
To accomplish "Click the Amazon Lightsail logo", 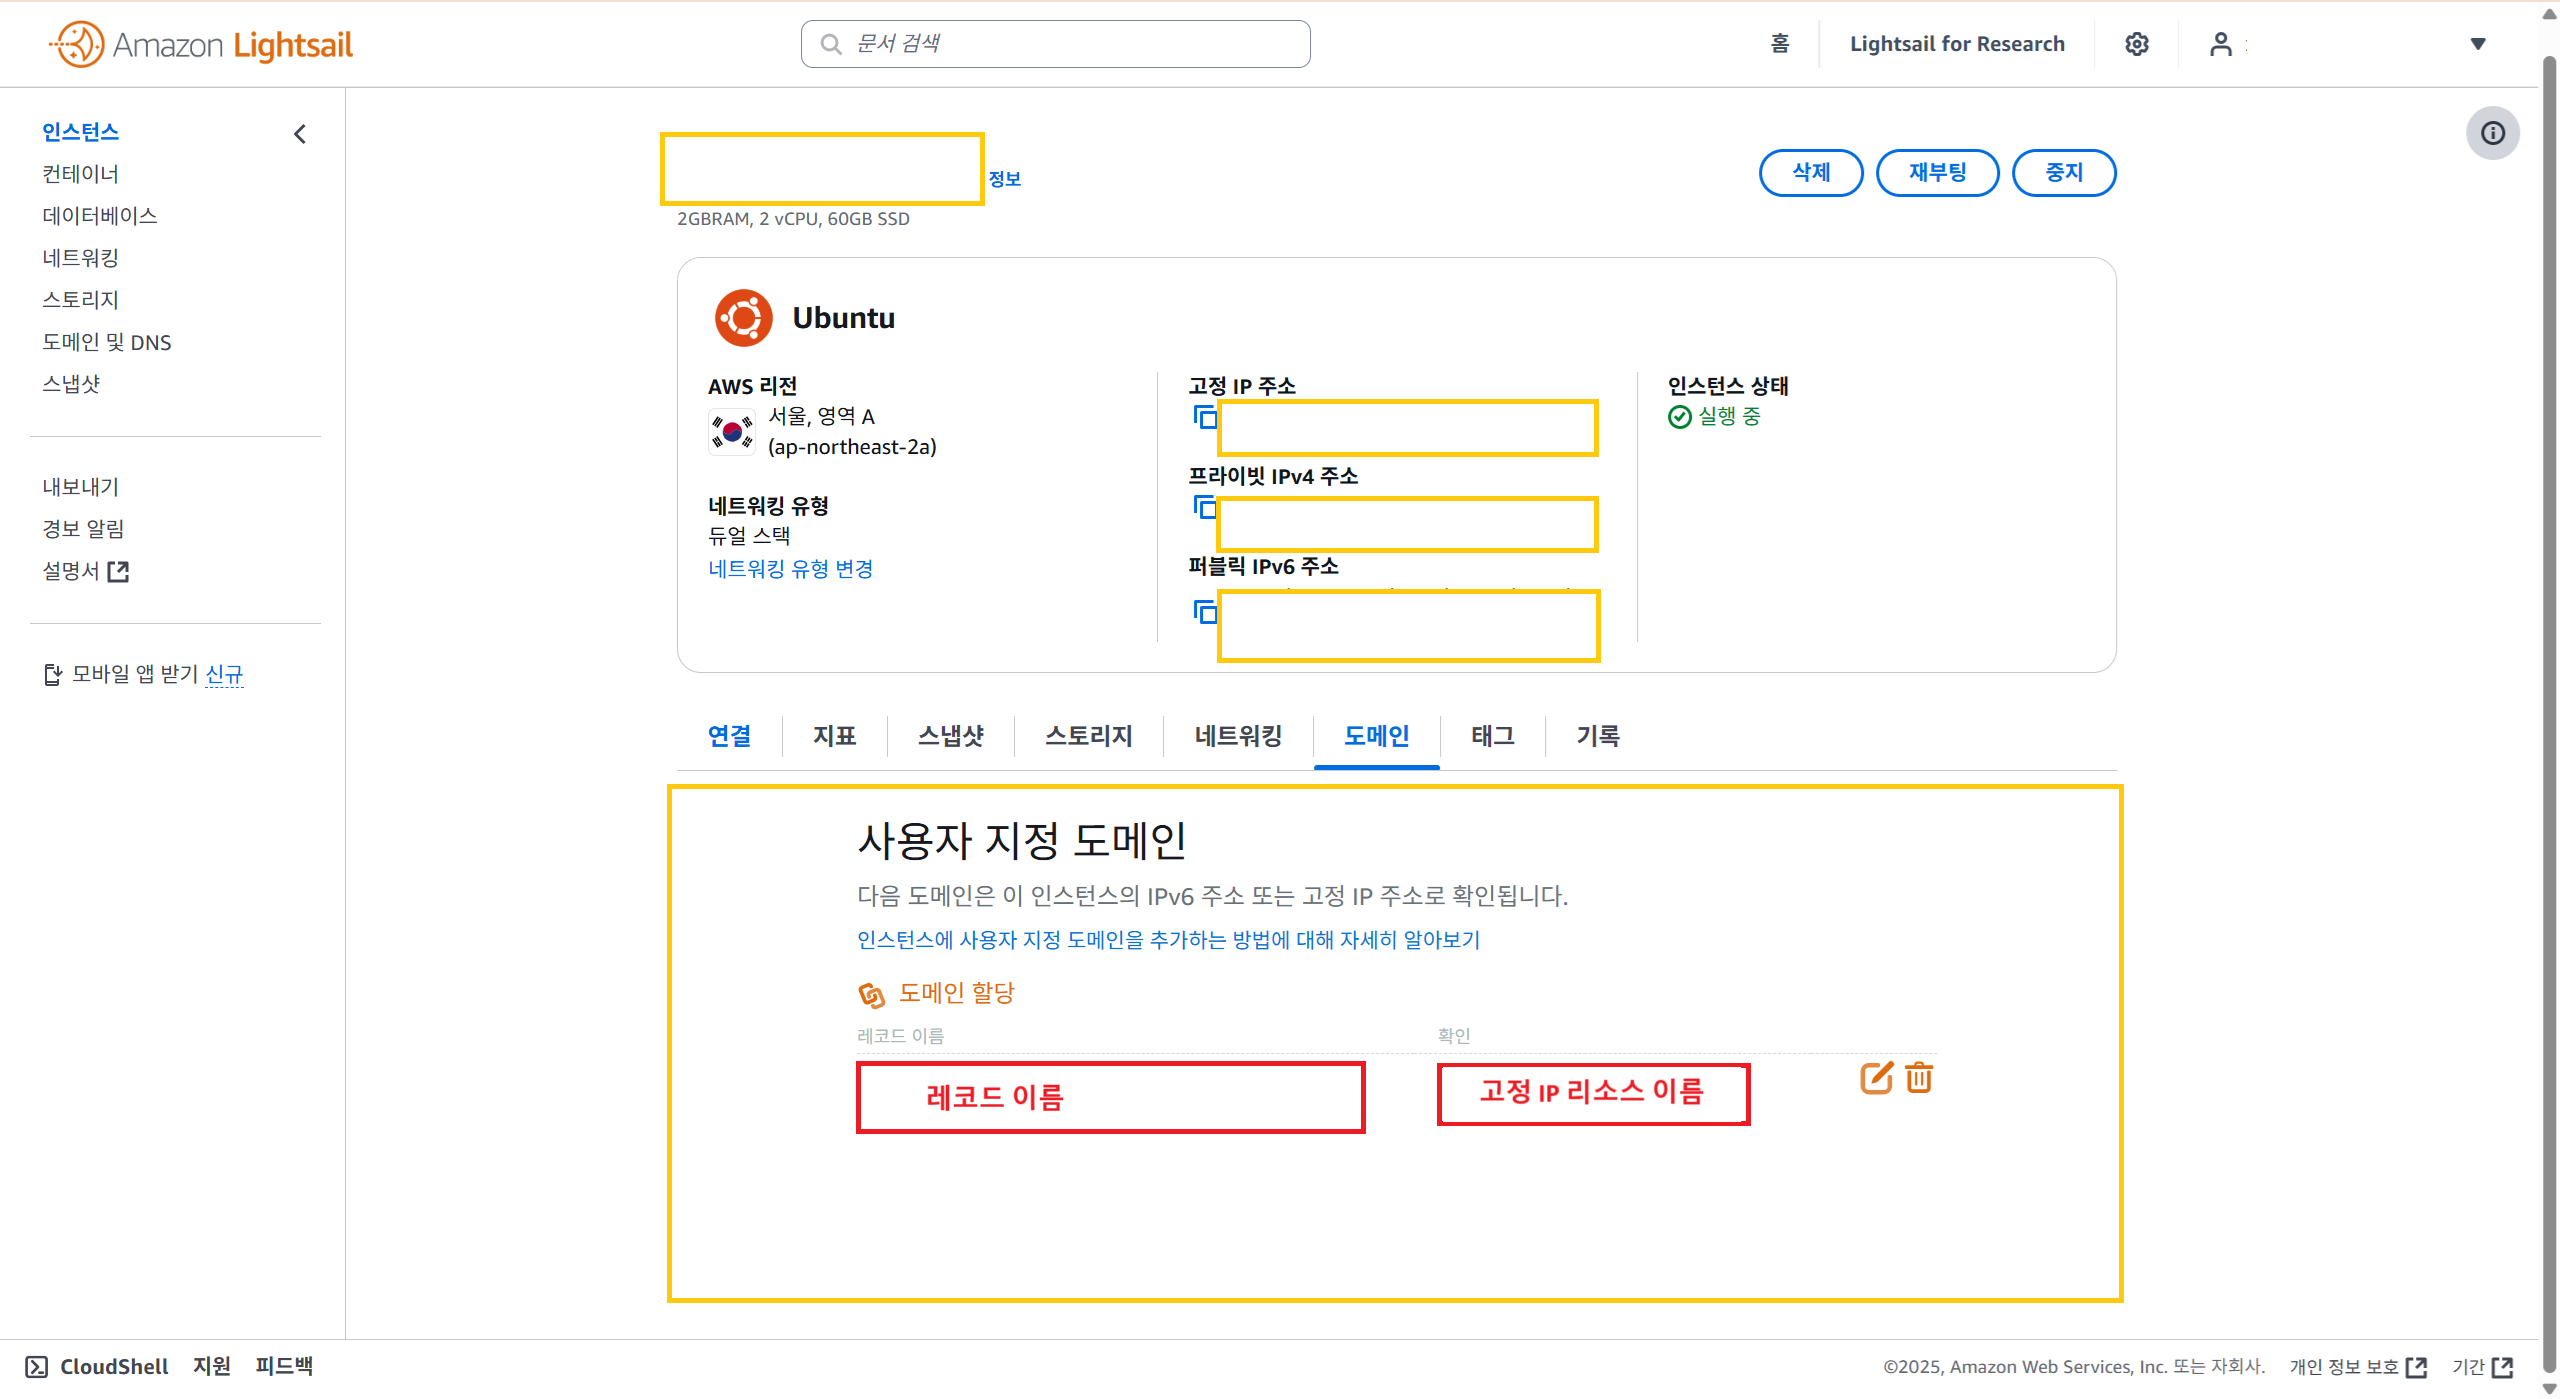I will (x=201, y=45).
